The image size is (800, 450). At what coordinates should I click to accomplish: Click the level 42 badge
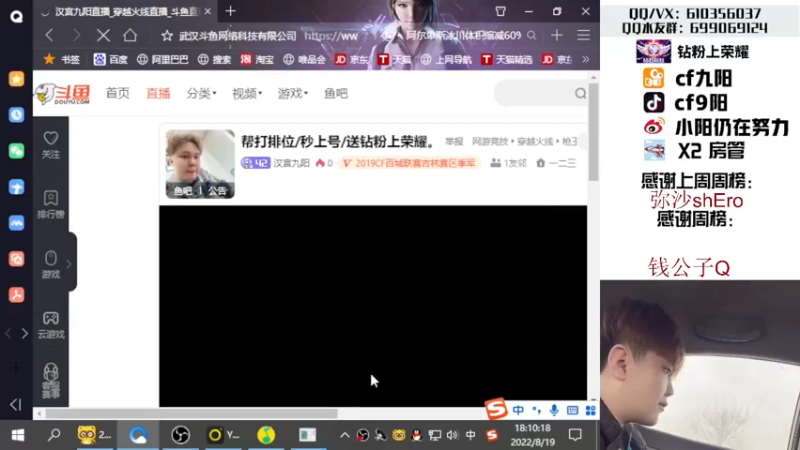(255, 163)
